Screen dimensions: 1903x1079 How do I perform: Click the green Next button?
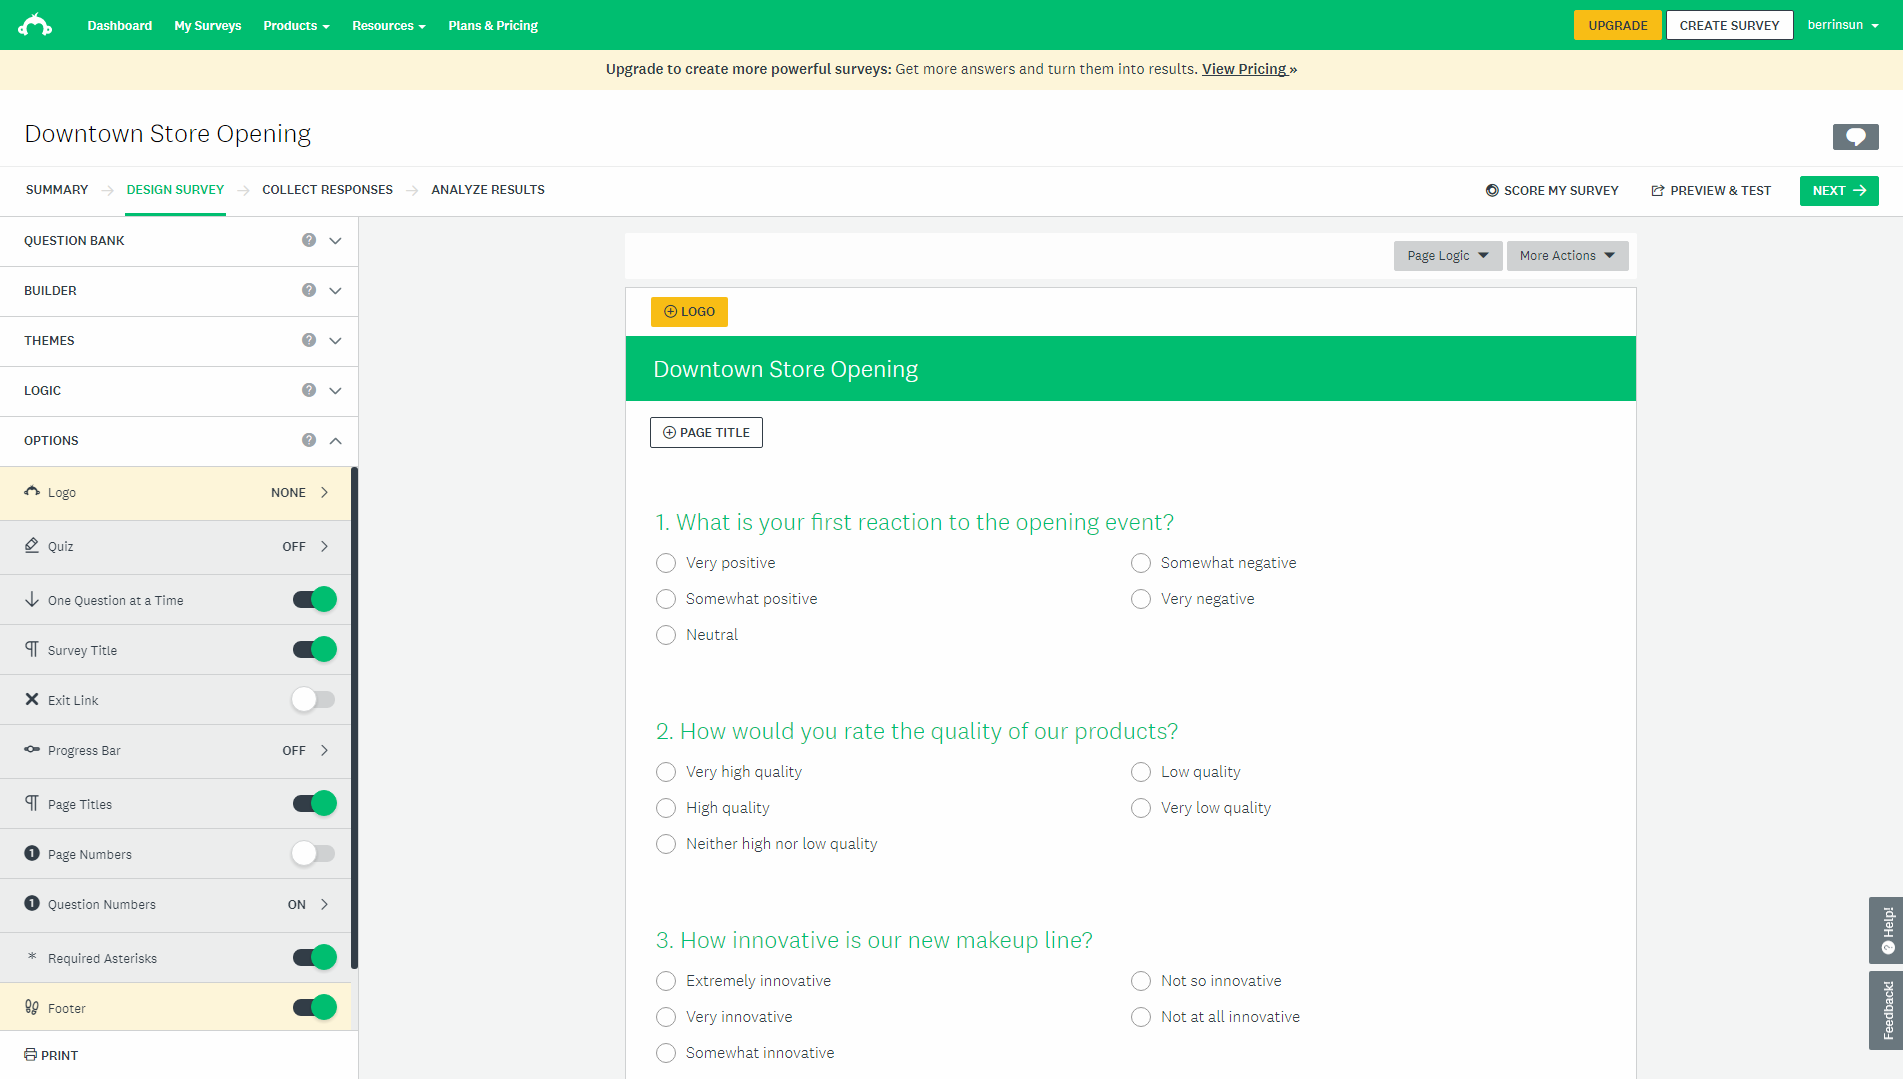point(1839,190)
